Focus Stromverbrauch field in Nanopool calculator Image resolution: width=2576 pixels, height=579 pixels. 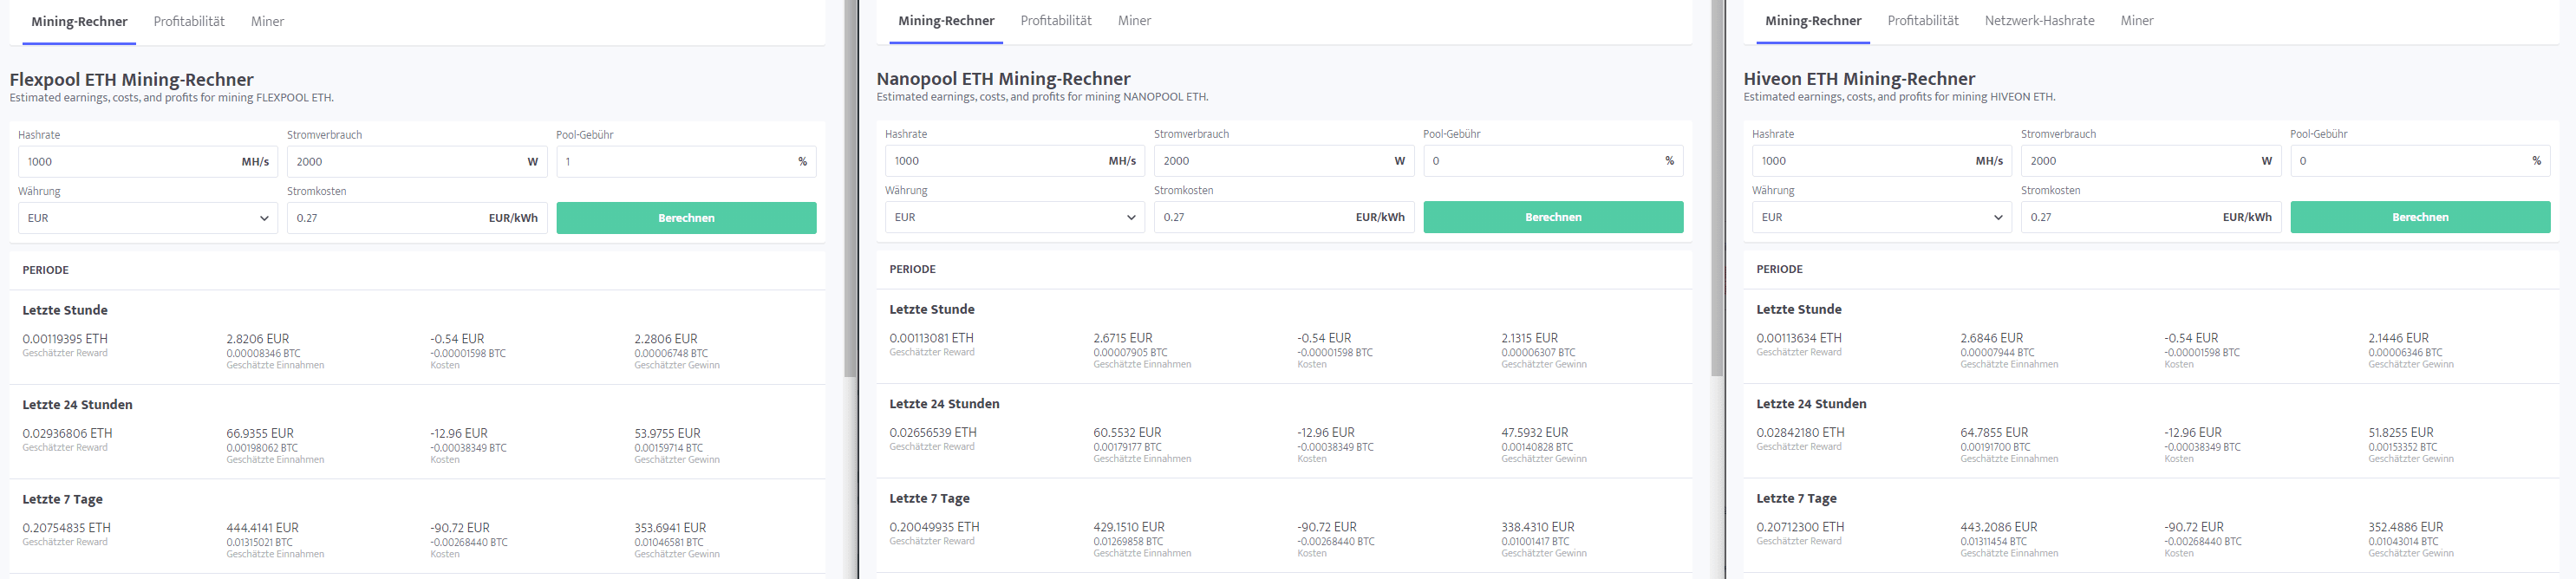click(1284, 161)
